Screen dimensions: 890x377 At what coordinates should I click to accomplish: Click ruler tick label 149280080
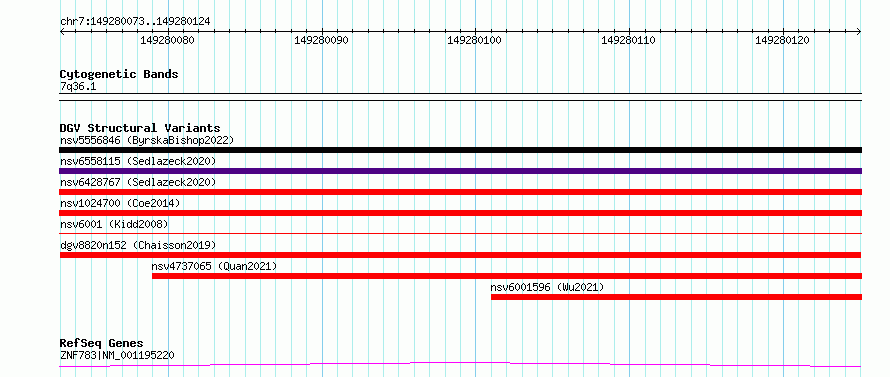coord(167,40)
